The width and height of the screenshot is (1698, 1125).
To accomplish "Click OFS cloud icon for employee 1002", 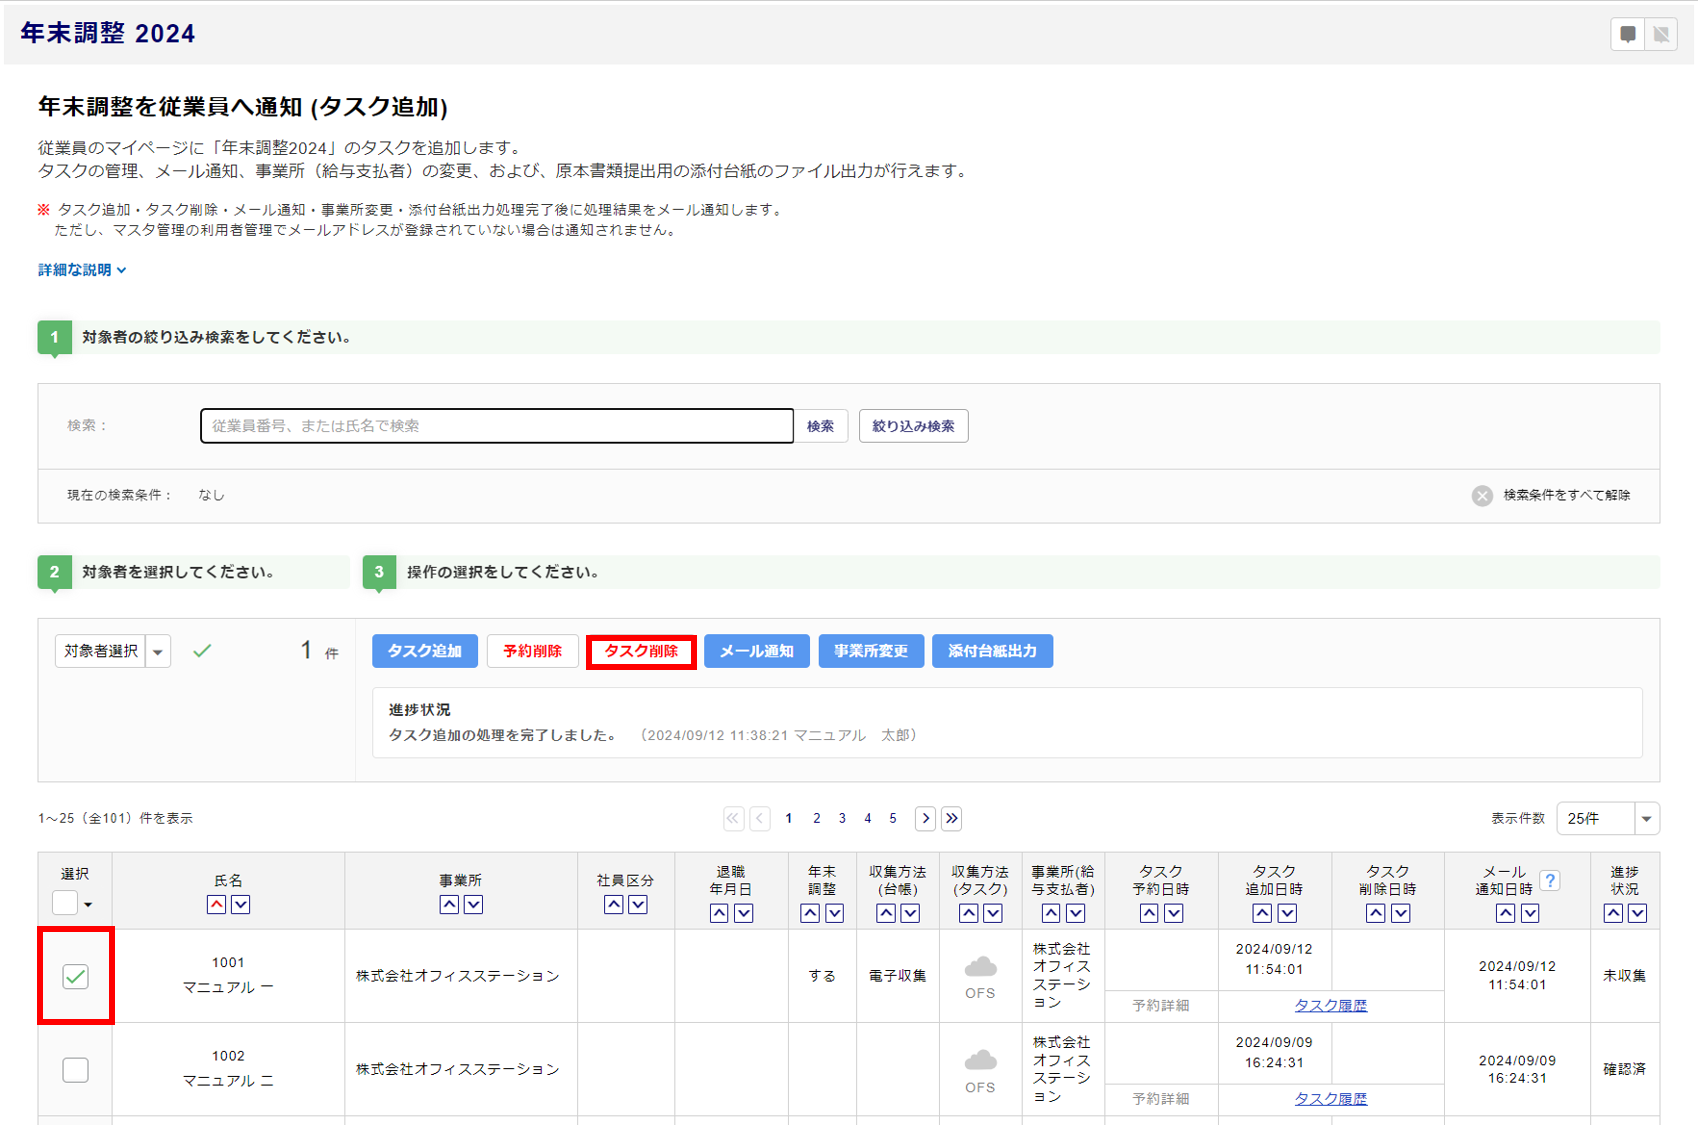I will point(980,1061).
